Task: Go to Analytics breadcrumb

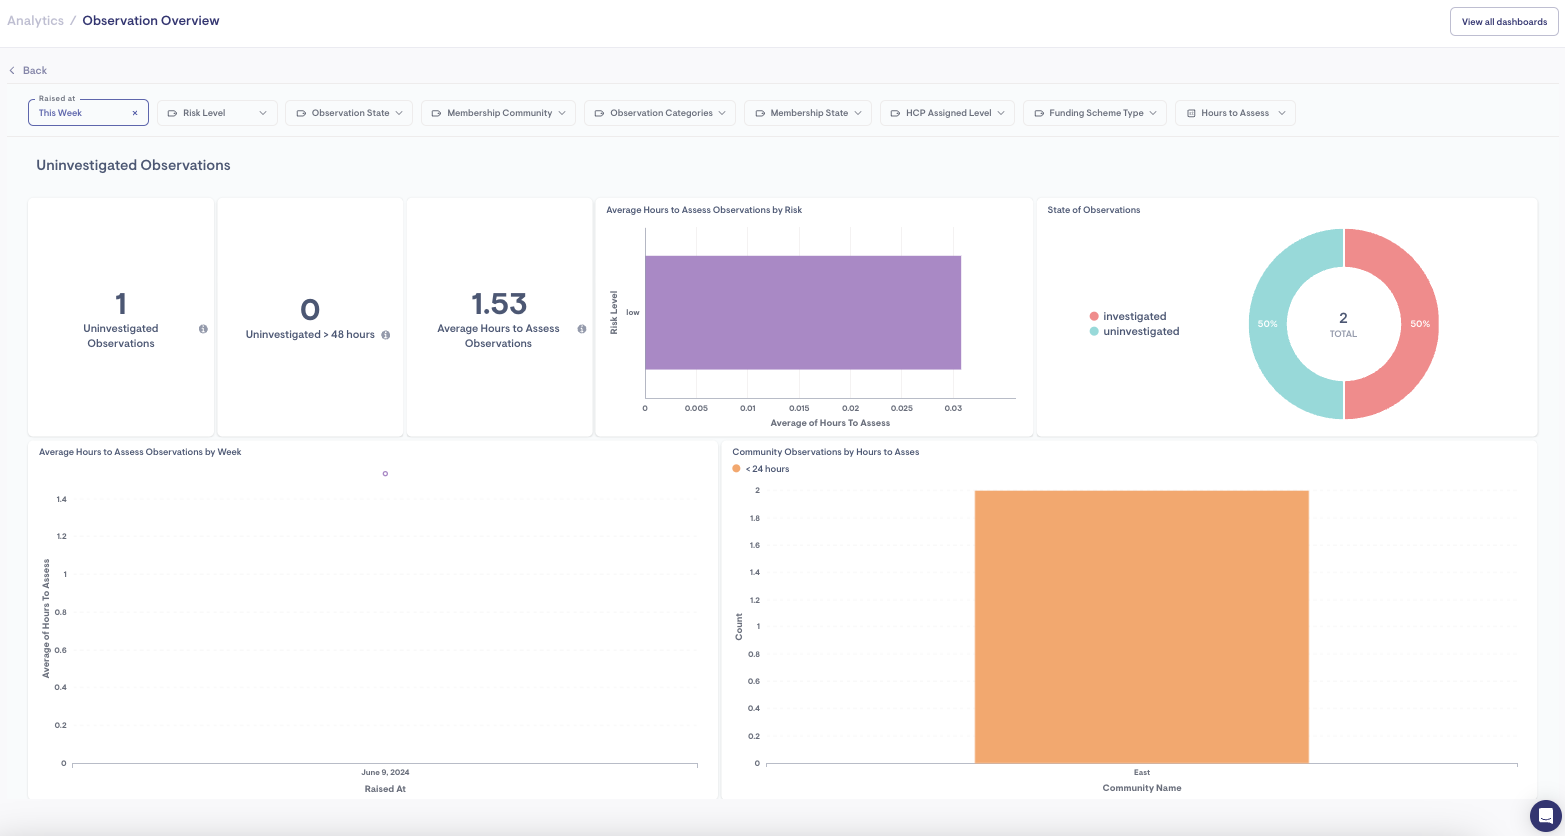Action: [x=35, y=21]
